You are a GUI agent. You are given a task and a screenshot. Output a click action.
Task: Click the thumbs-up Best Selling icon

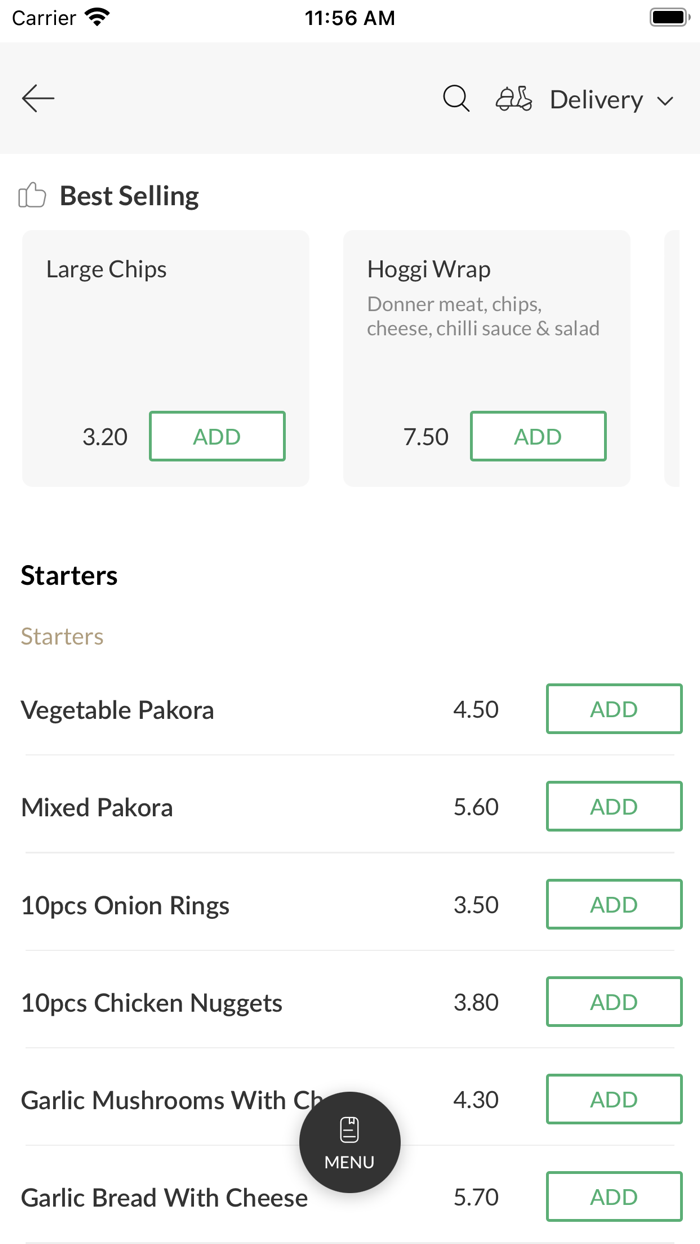(32, 195)
